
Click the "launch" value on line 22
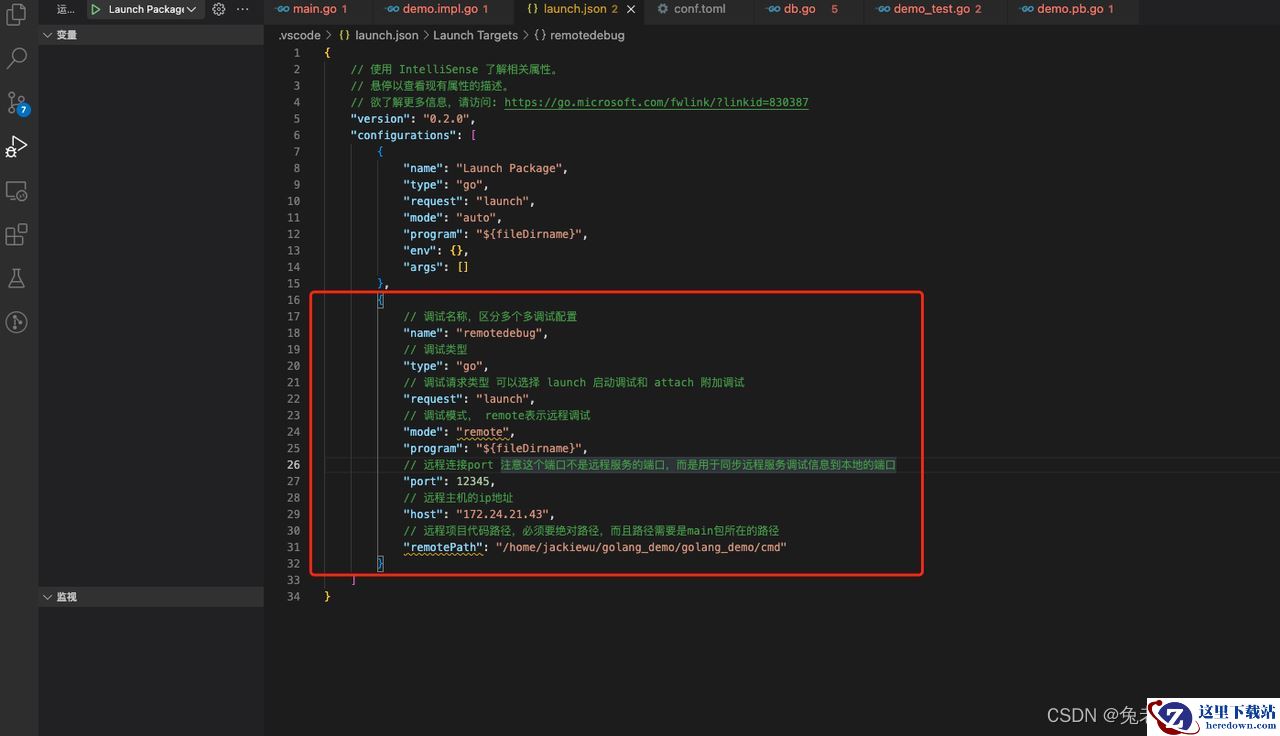point(502,399)
